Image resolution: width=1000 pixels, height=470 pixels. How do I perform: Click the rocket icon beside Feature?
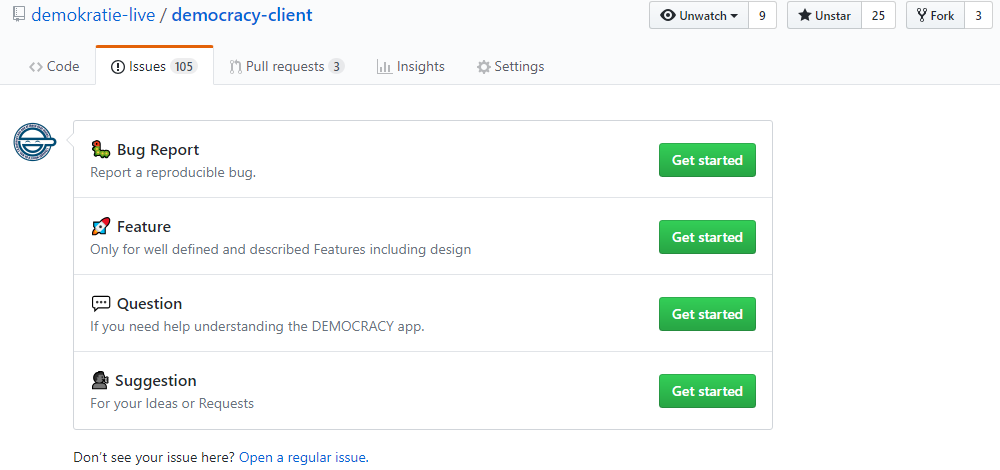click(x=100, y=227)
